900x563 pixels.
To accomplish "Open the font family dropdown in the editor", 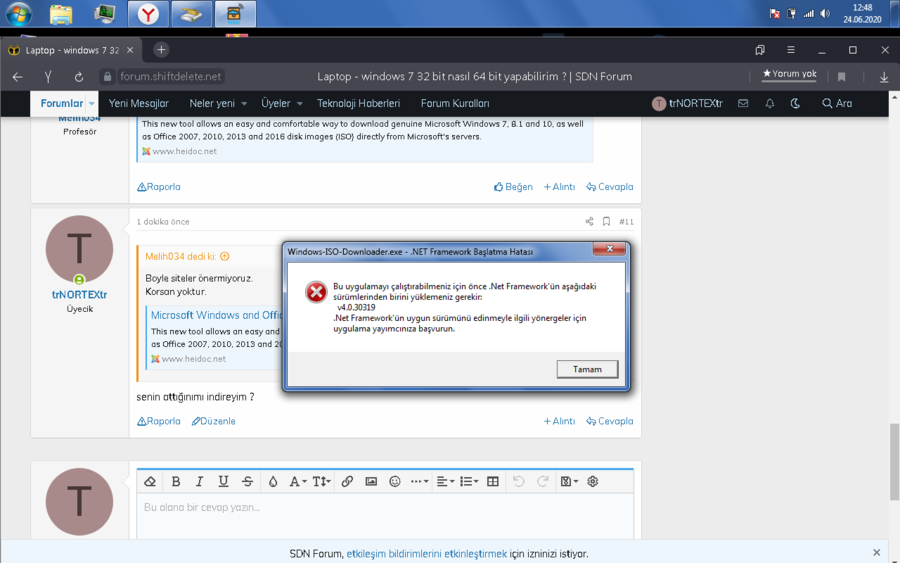I will 297,482.
